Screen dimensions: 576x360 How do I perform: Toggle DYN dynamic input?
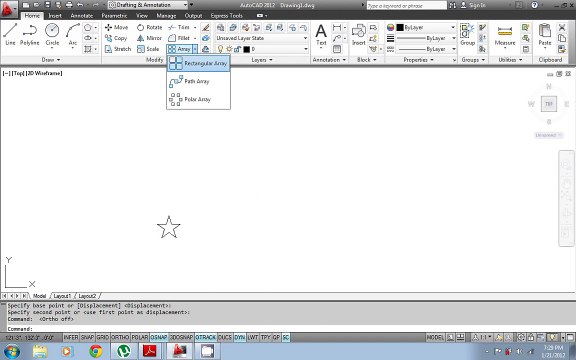point(240,337)
